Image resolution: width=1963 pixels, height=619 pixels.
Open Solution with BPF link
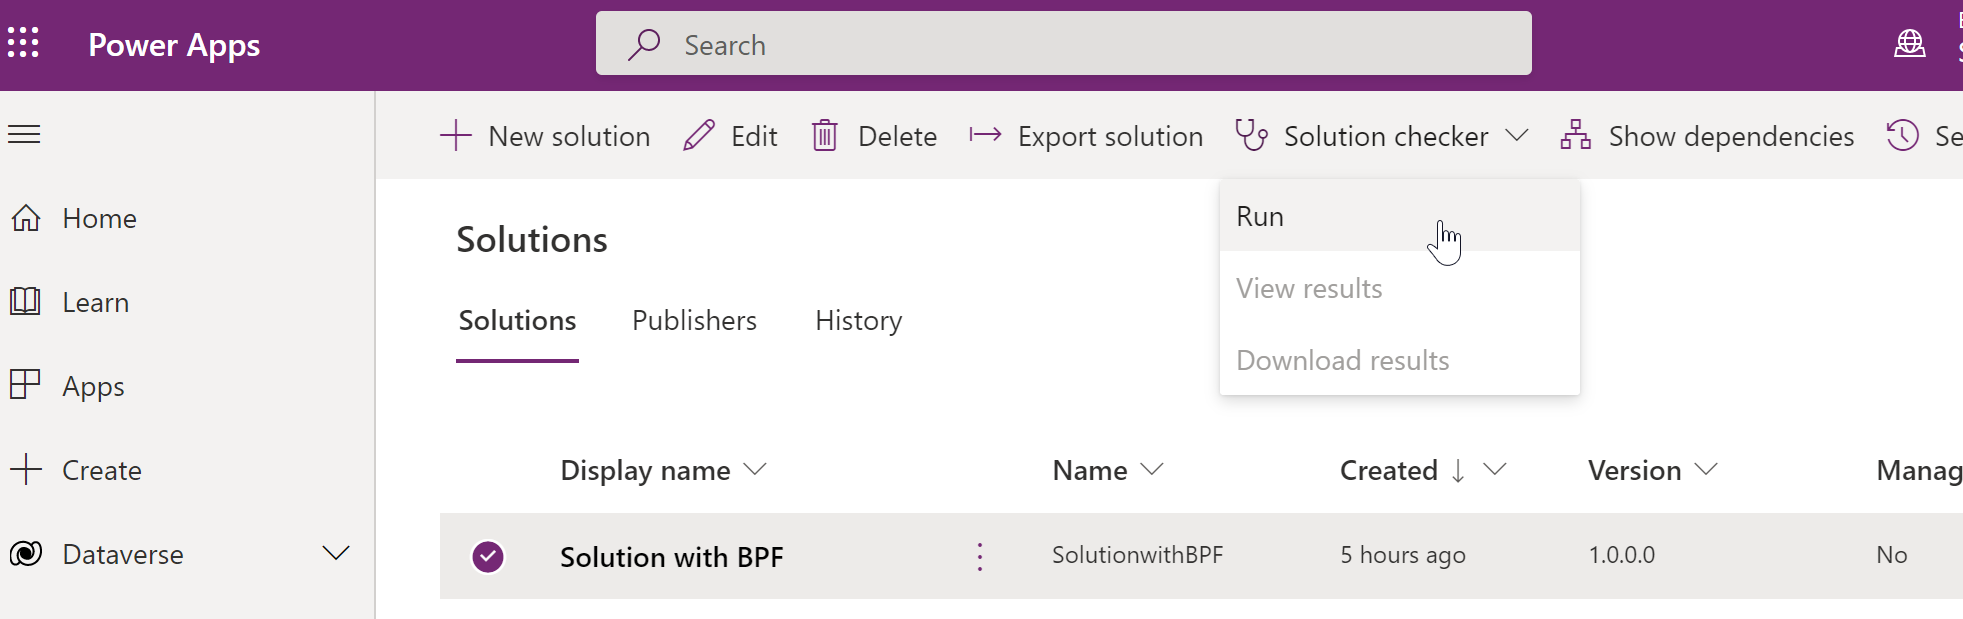(x=671, y=557)
